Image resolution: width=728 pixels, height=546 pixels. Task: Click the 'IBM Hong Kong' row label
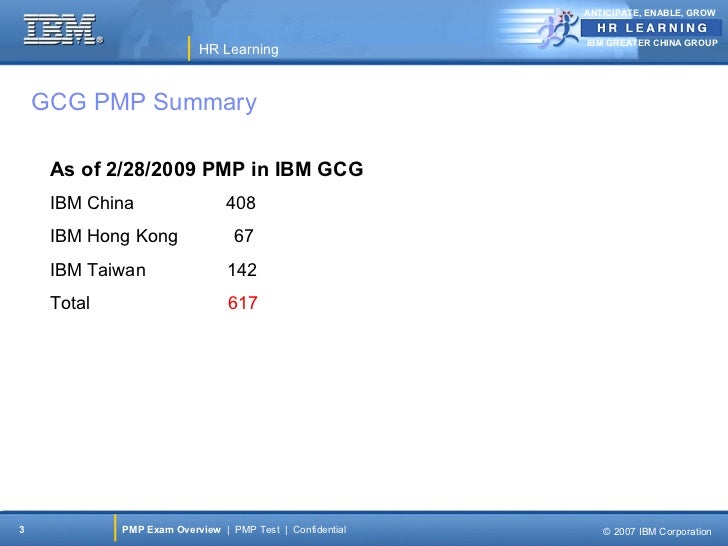tap(114, 236)
